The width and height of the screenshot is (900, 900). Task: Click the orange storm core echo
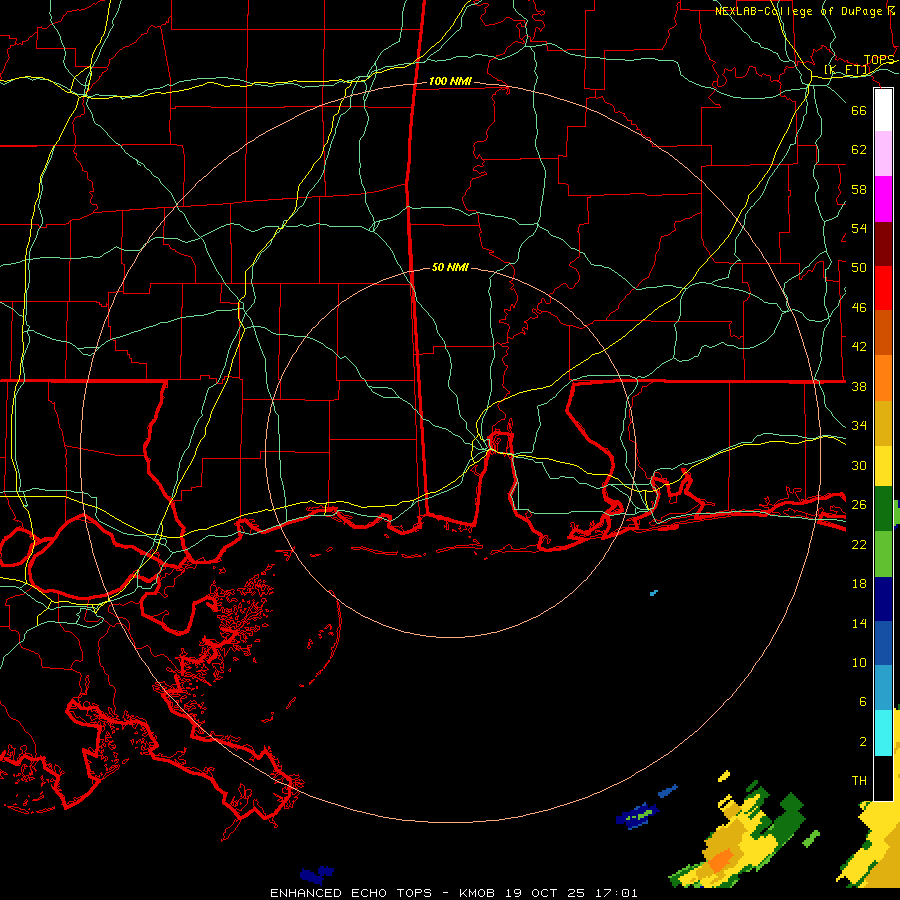(x=720, y=861)
